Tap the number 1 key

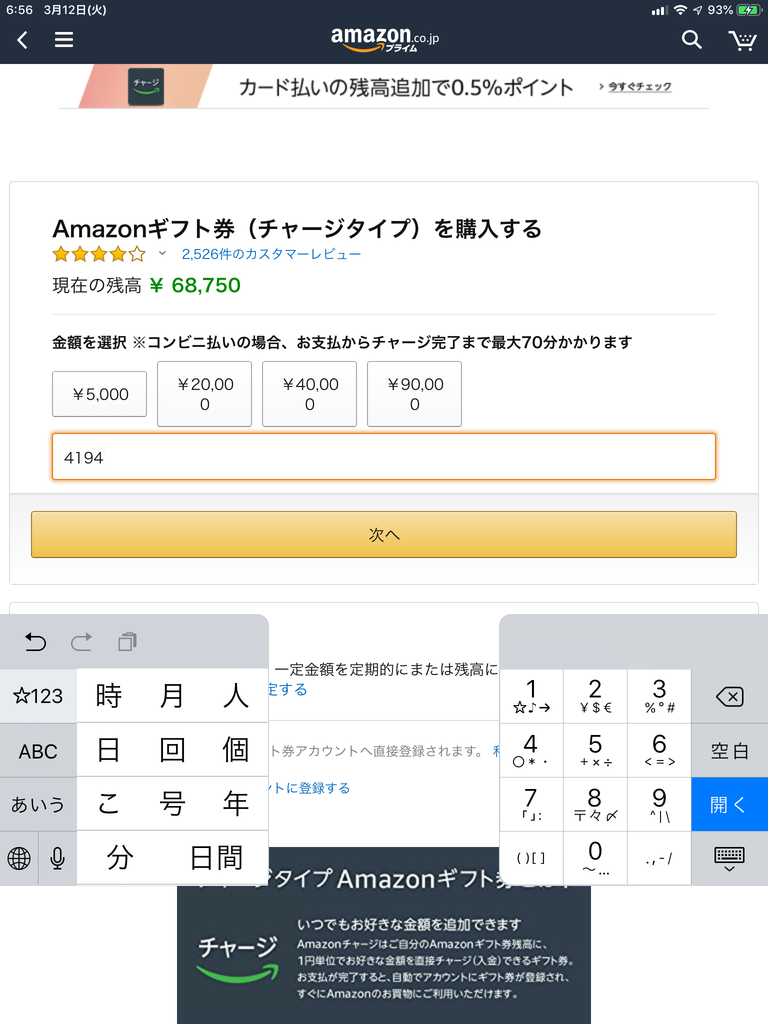(531, 696)
